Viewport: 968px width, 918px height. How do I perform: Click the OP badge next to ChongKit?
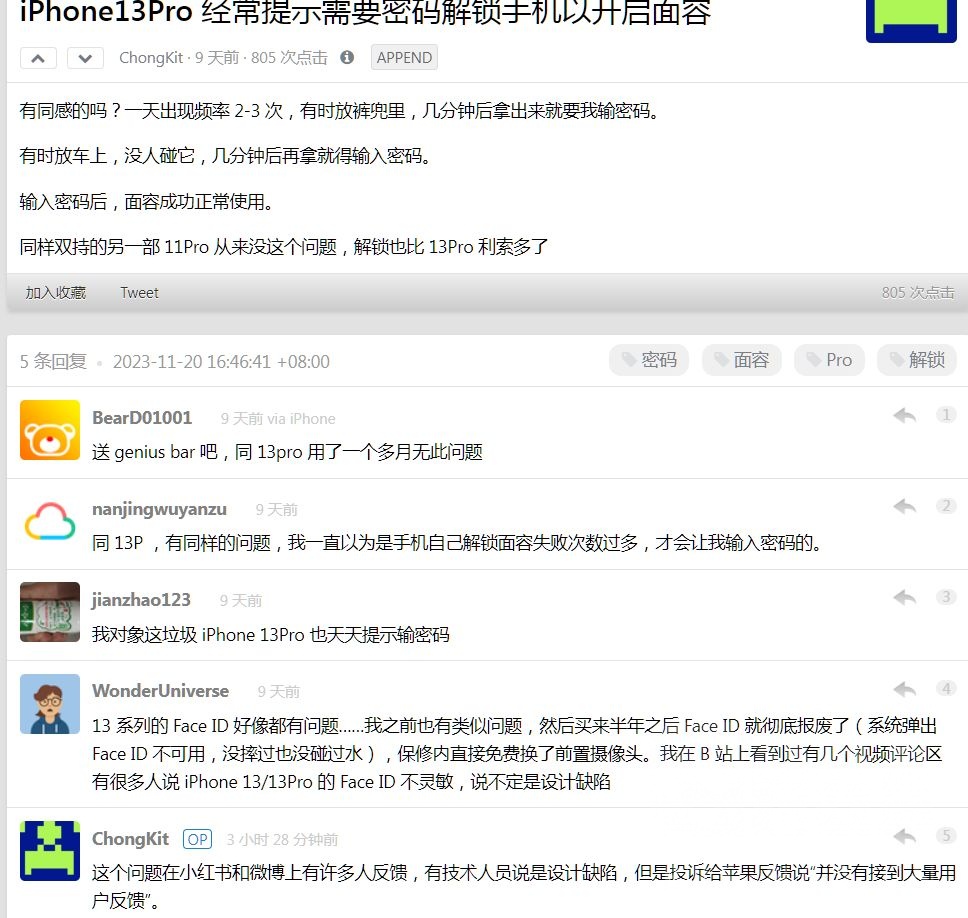tap(197, 839)
